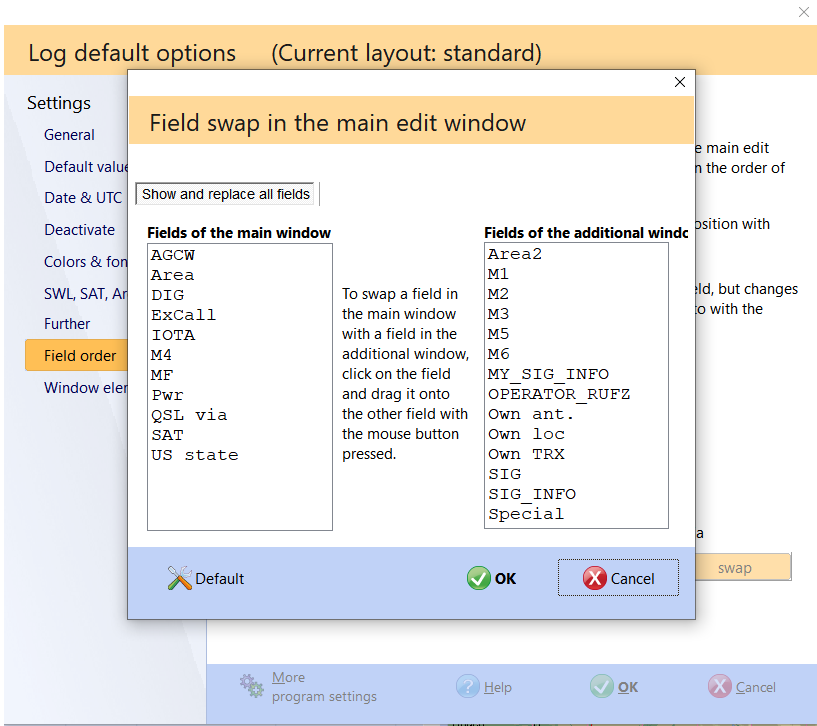This screenshot has height=726, width=817.
Task: Select MF in main window fields
Action: click(x=240, y=375)
